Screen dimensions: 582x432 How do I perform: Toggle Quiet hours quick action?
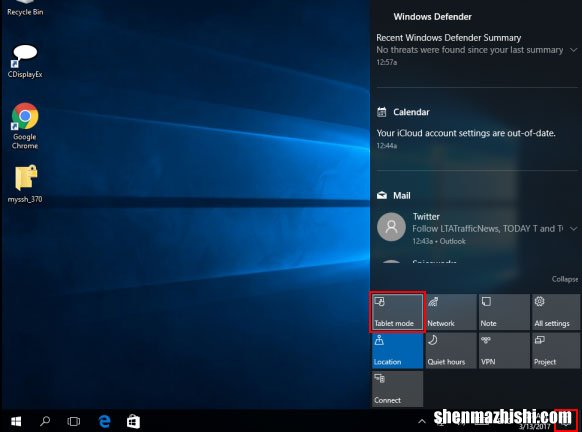click(451, 350)
